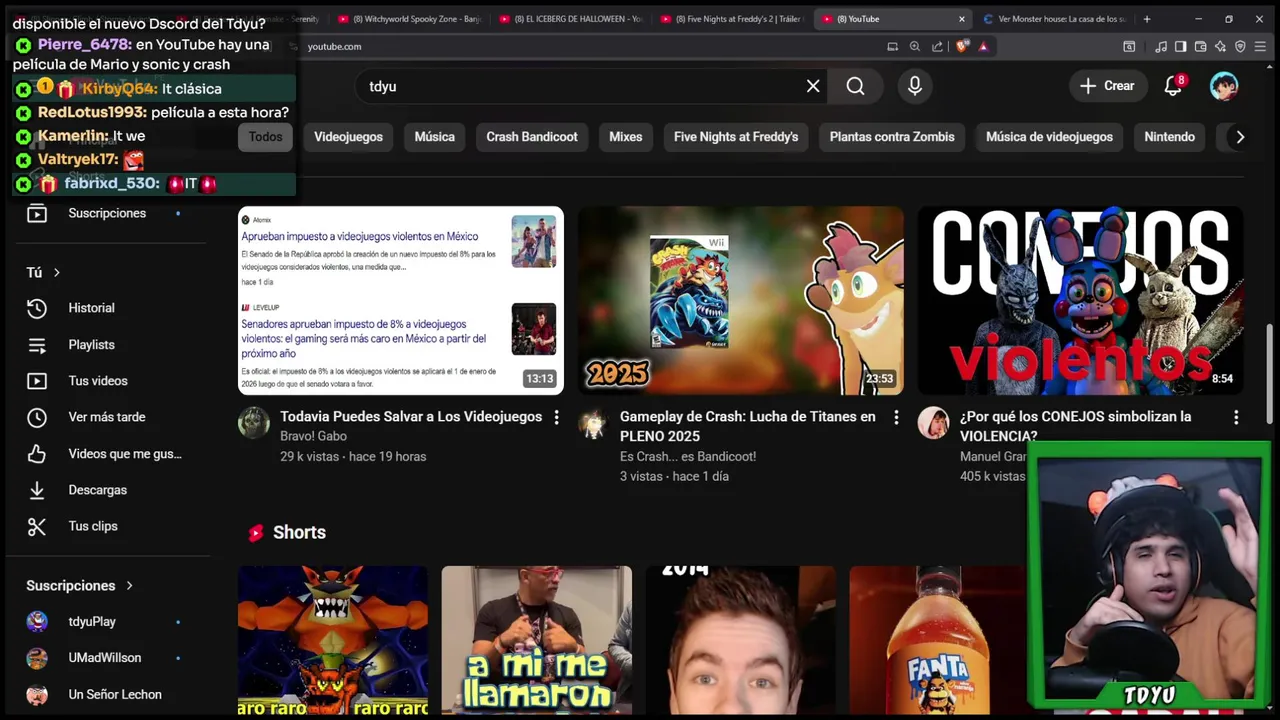Select the Mixes chip
Screen dimensions: 1280x720
626,137
